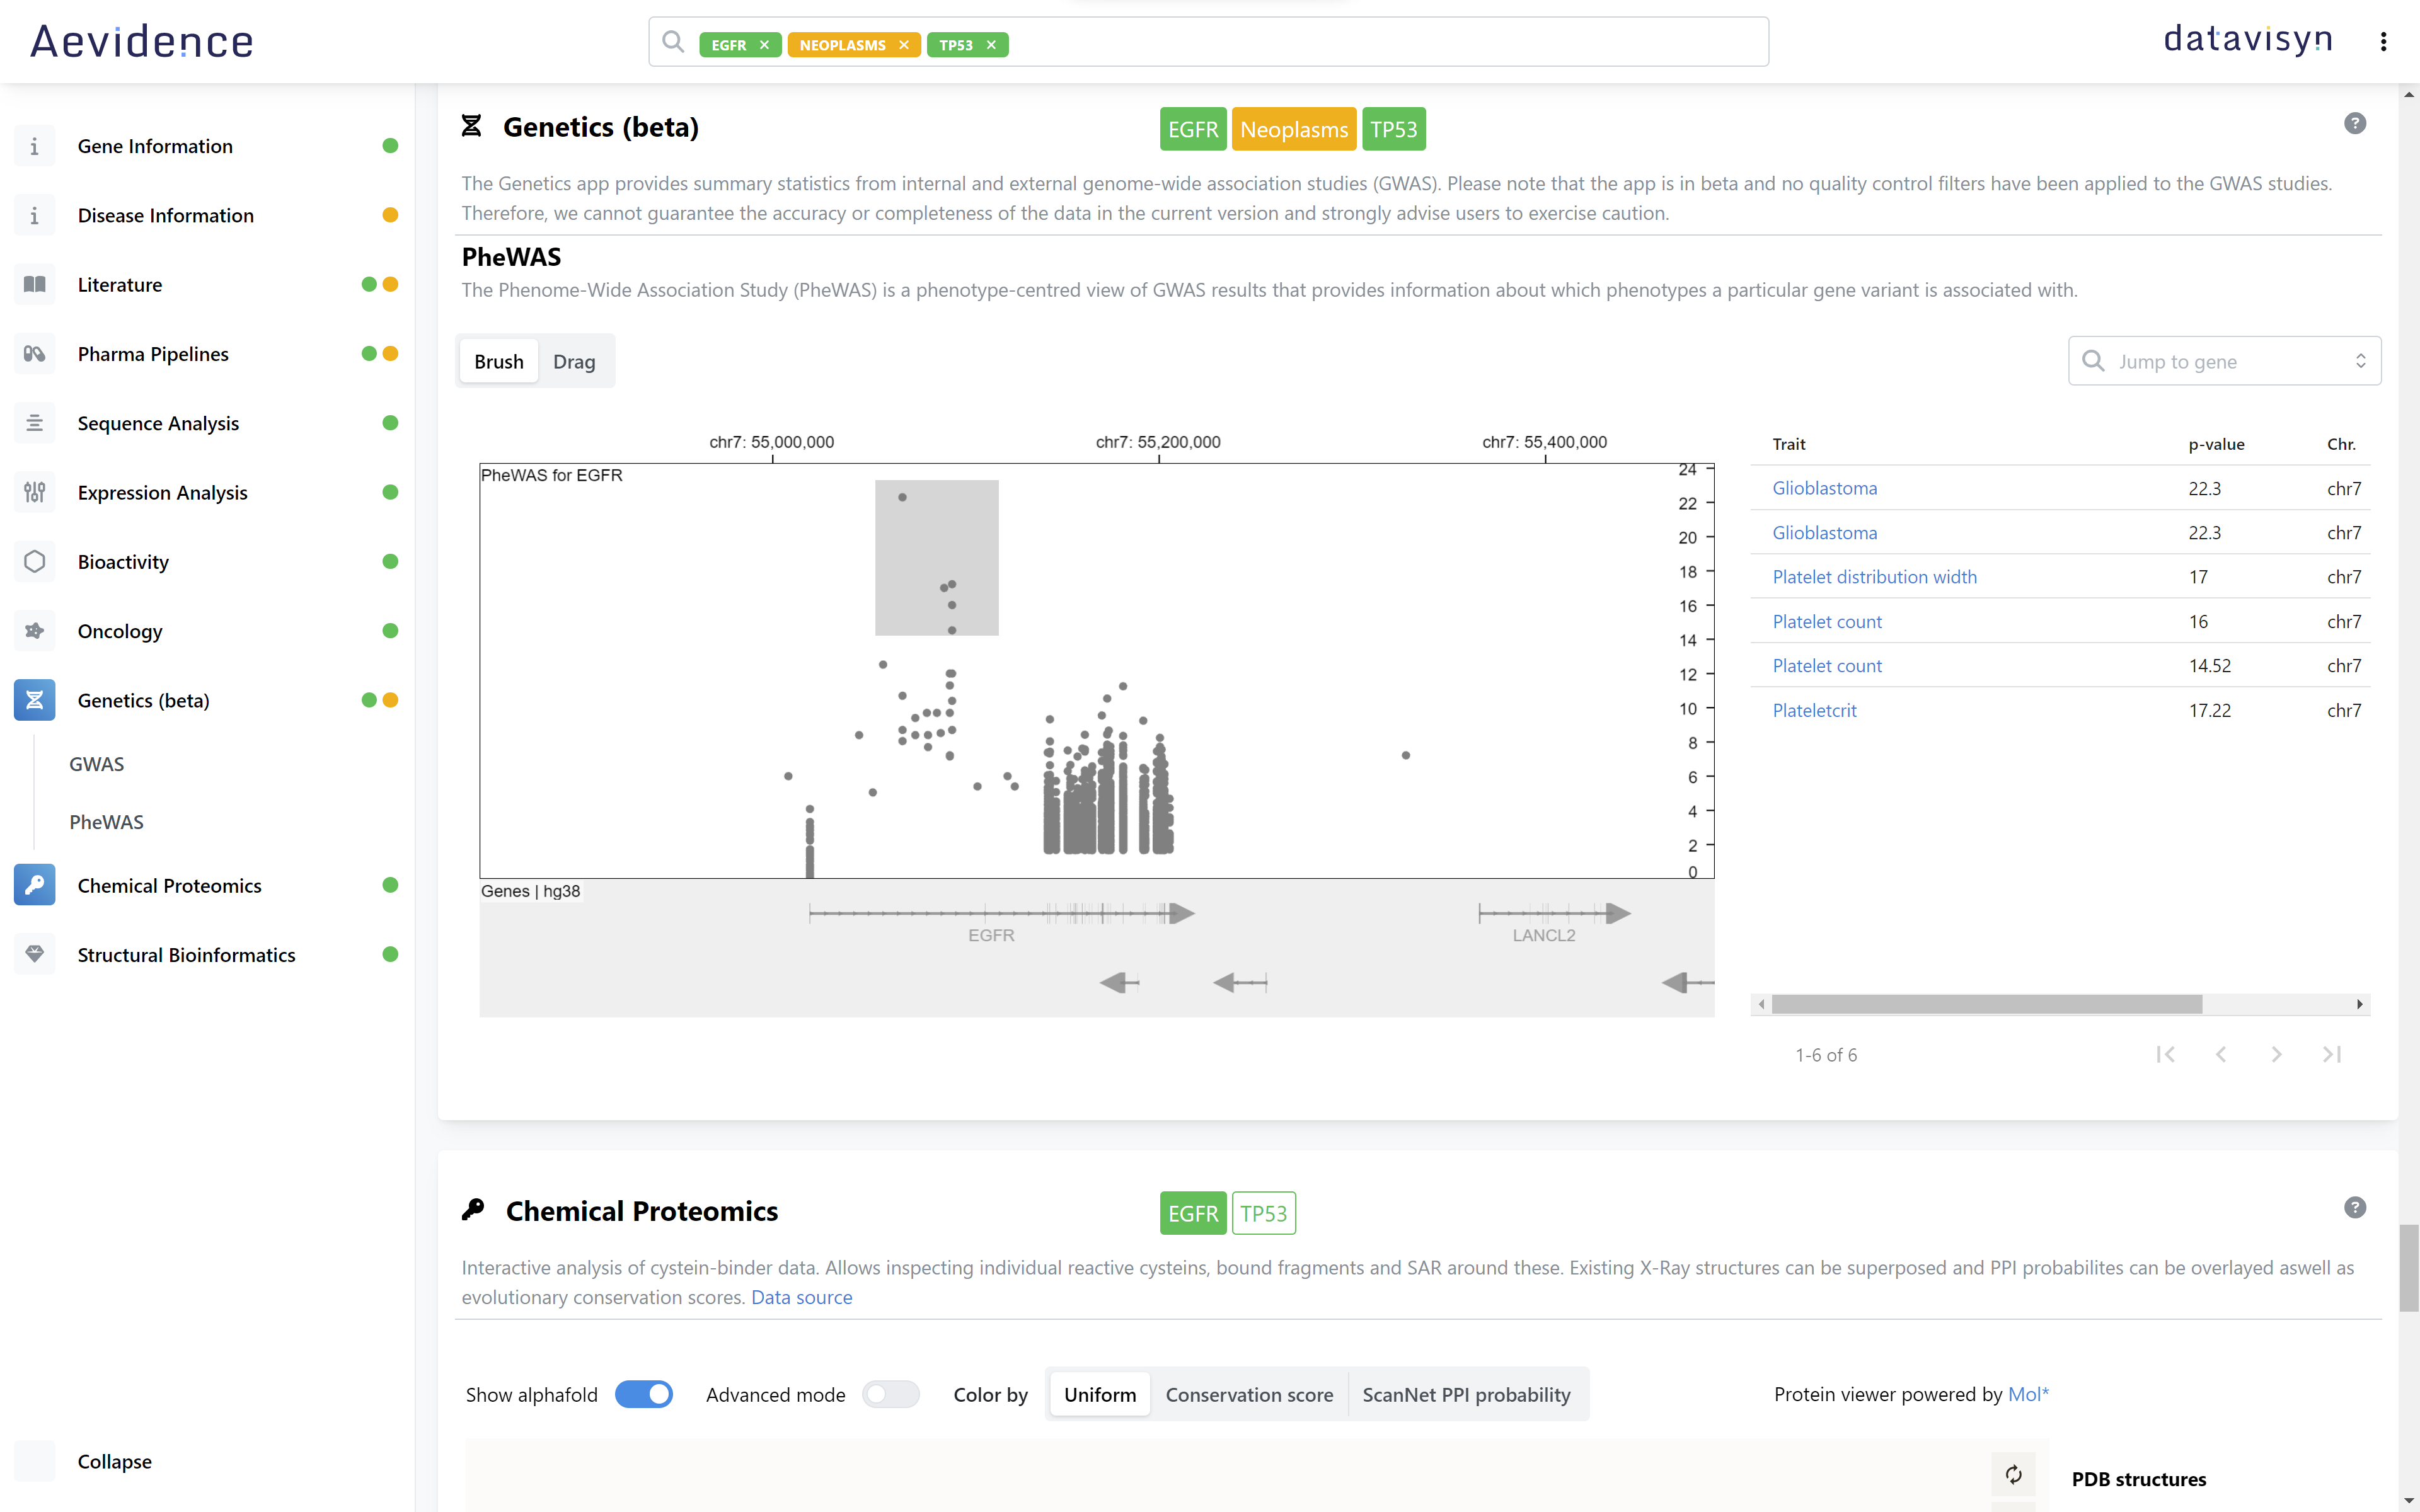Click the Gene Information sidebar icon

click(33, 143)
